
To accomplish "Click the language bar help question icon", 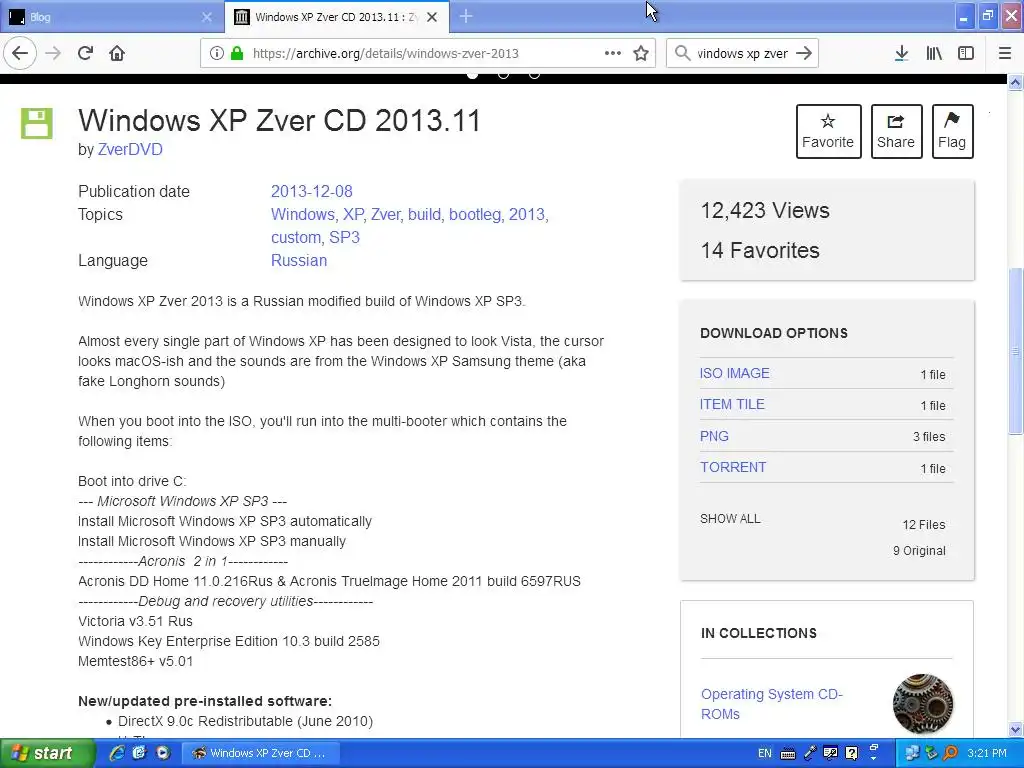I will click(851, 753).
